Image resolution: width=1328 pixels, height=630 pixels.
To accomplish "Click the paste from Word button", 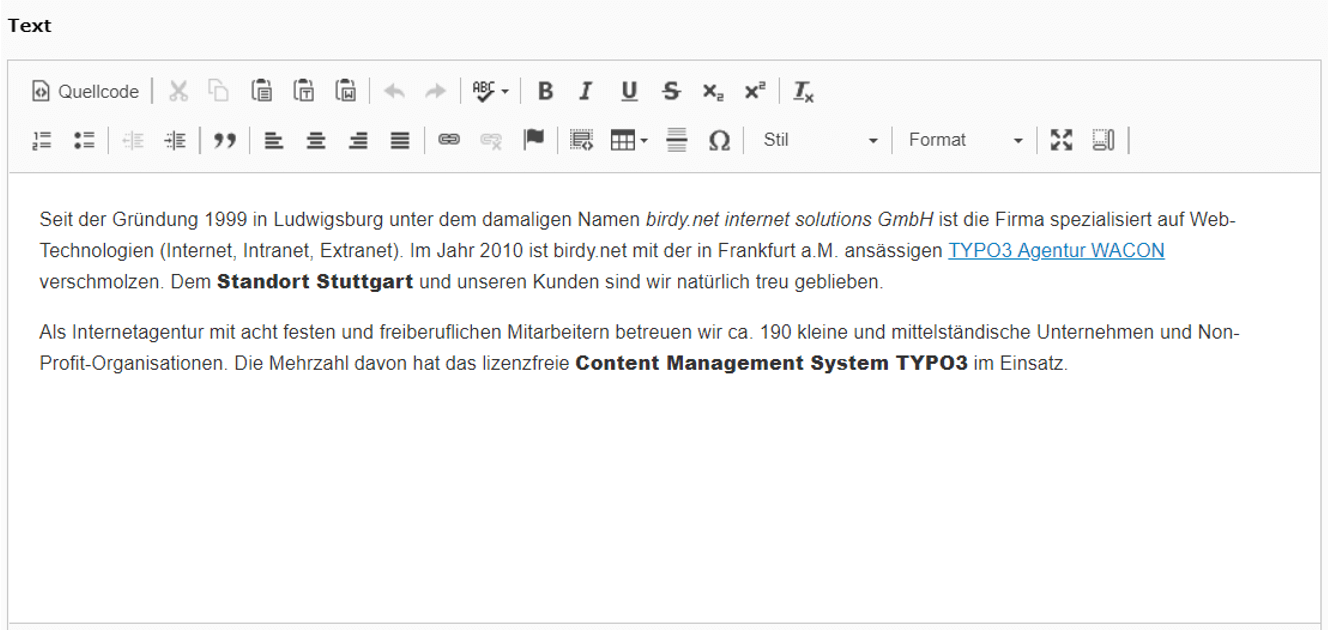I will (346, 92).
